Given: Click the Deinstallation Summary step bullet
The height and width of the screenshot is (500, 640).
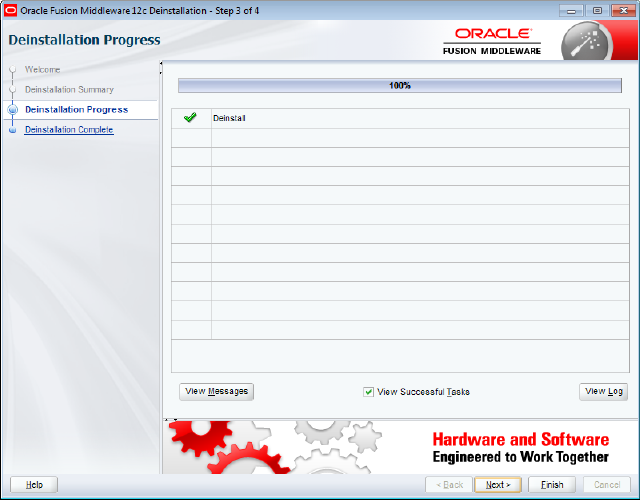Looking at the screenshot, I should click(x=13, y=89).
